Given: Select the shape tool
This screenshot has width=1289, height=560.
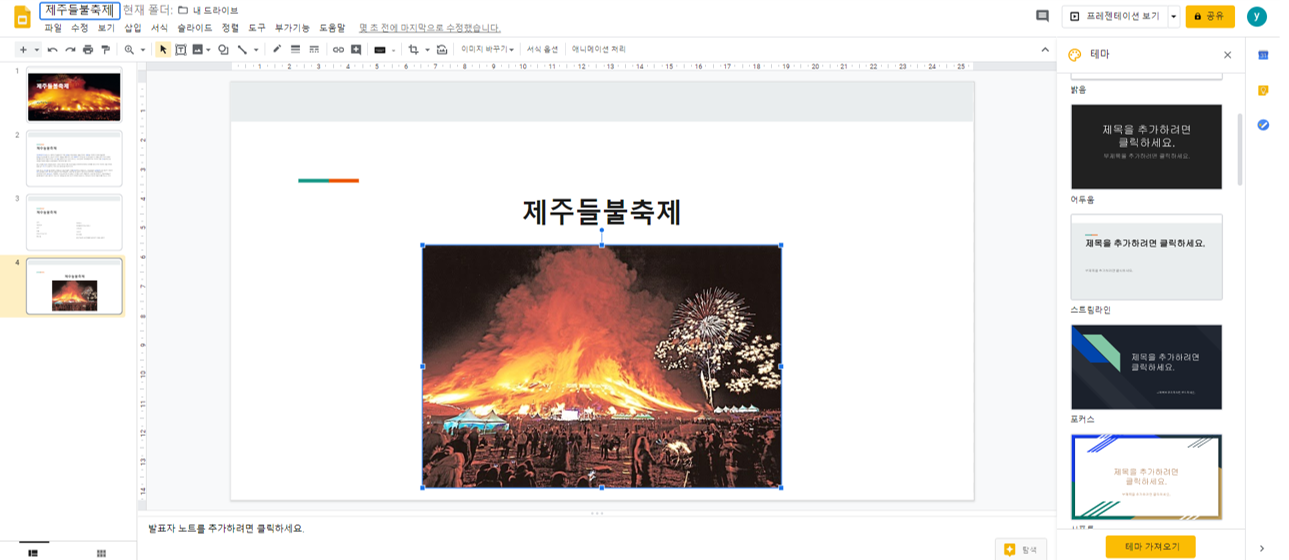Looking at the screenshot, I should point(223,49).
